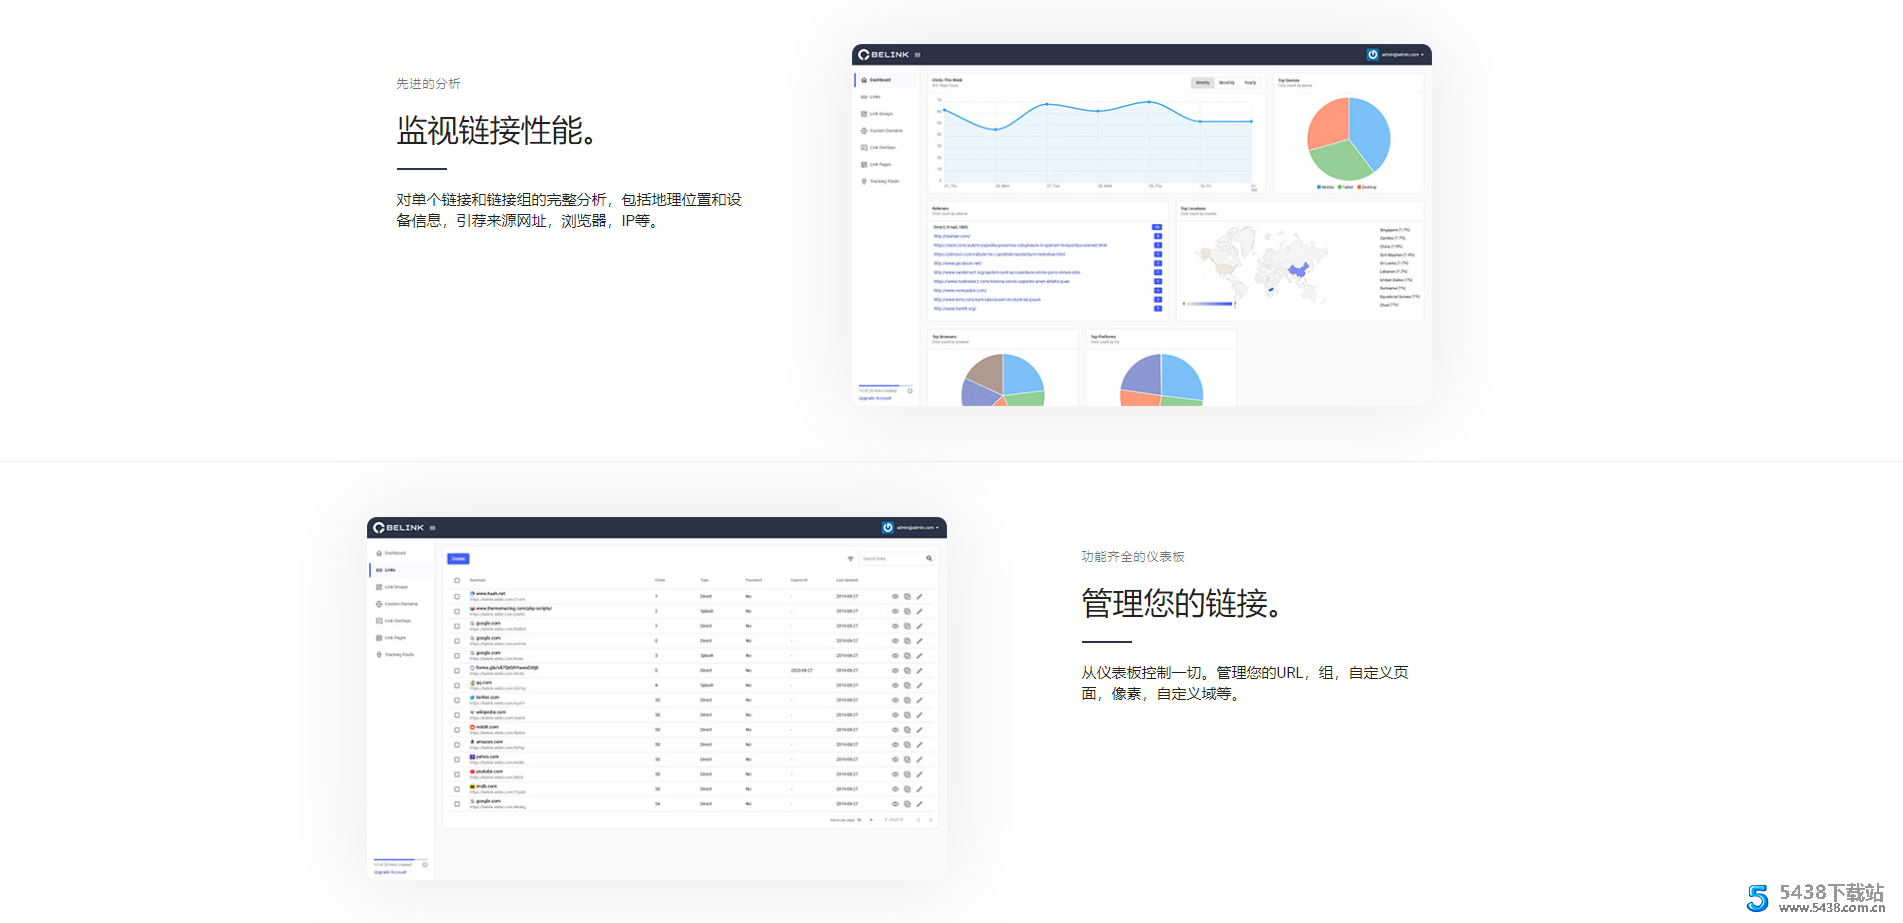Click the Create button

[x=458, y=558]
